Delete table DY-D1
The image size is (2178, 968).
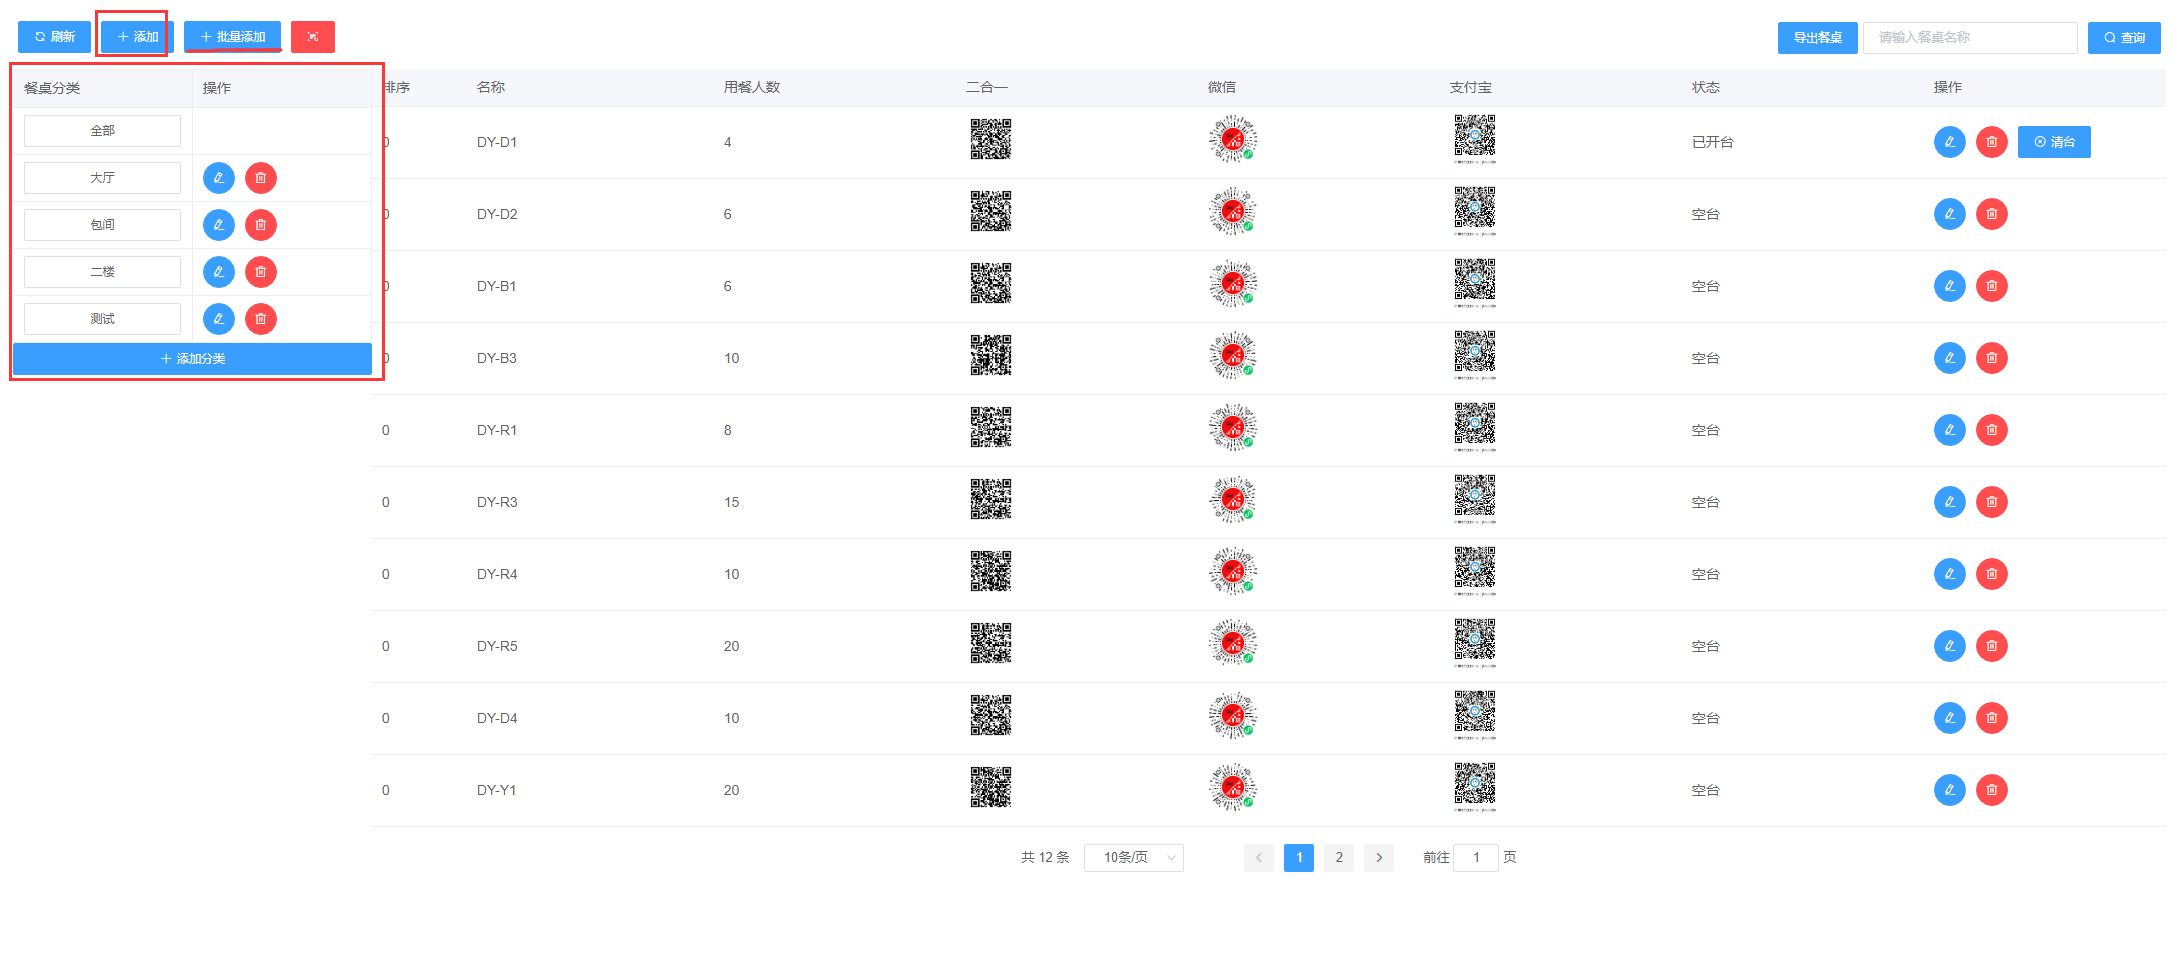(x=1992, y=142)
